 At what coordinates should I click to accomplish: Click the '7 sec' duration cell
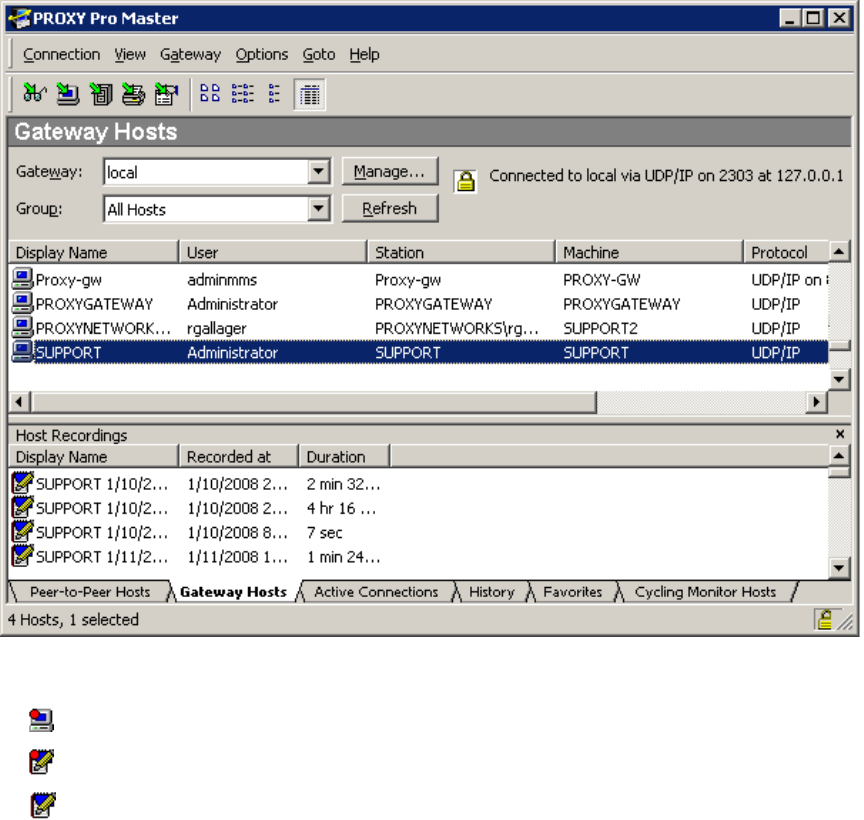coord(325,532)
